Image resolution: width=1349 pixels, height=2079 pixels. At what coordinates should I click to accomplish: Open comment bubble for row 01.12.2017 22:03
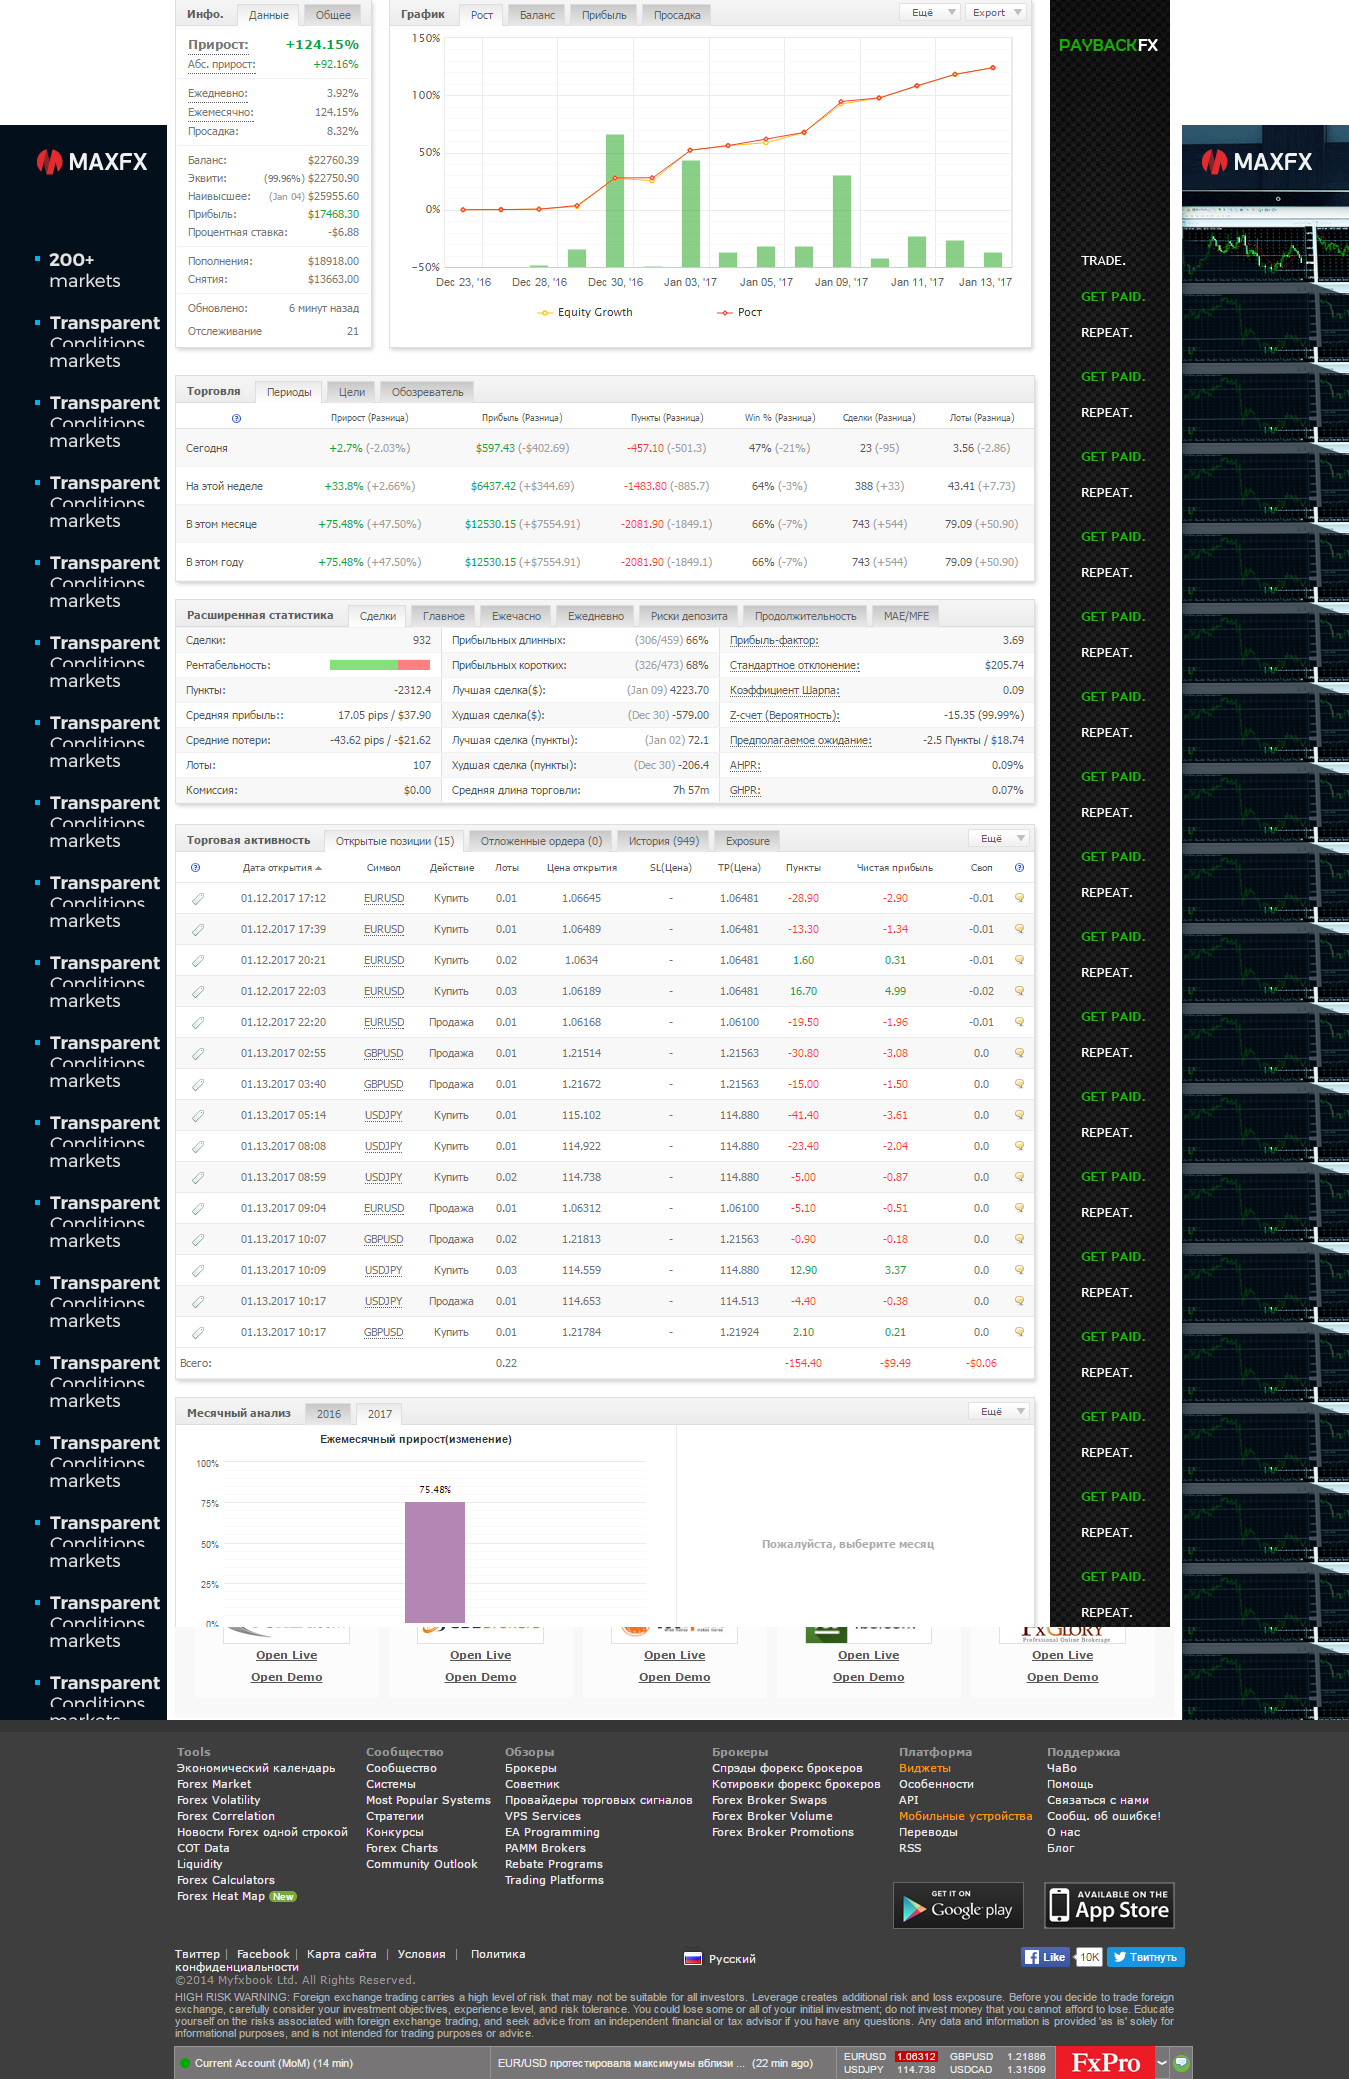[x=1019, y=991]
